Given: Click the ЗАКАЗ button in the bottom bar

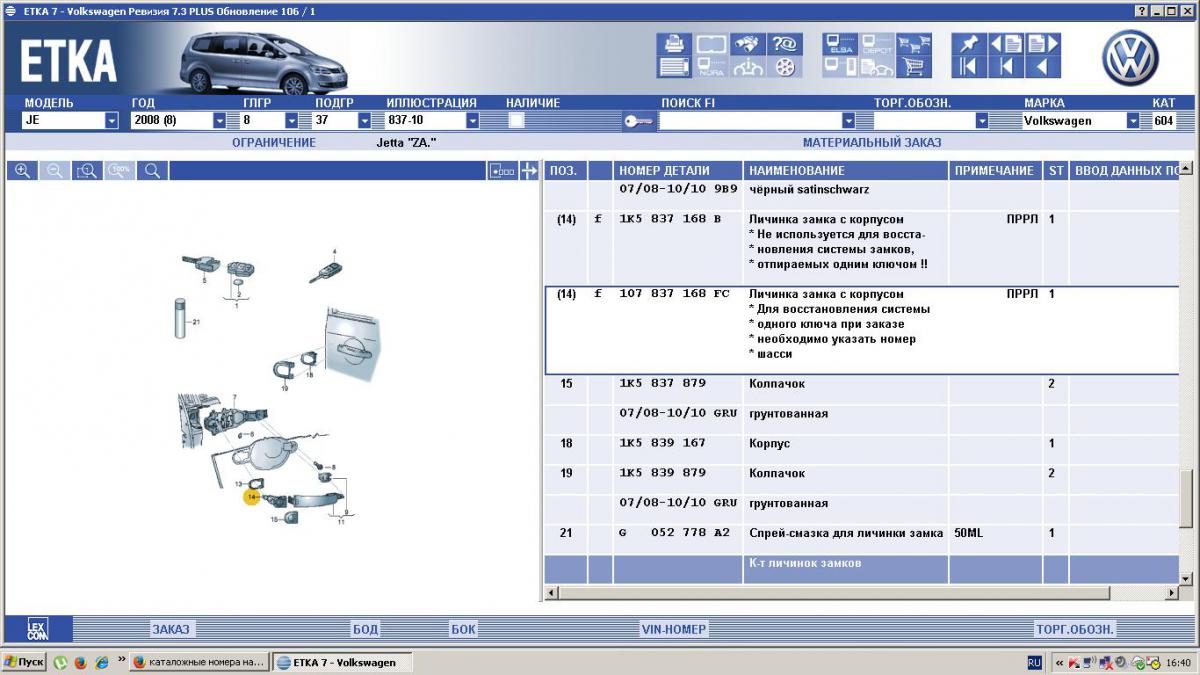Looking at the screenshot, I should [171, 629].
